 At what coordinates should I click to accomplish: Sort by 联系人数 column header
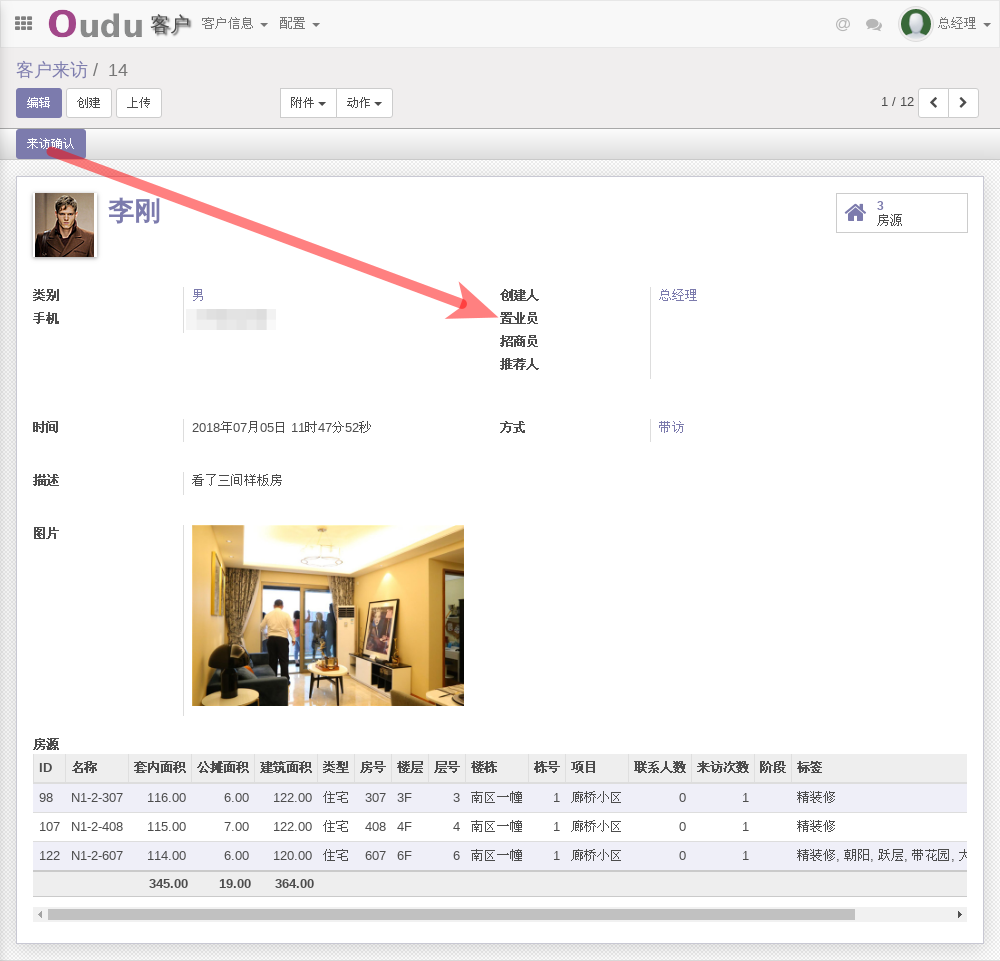tap(660, 767)
